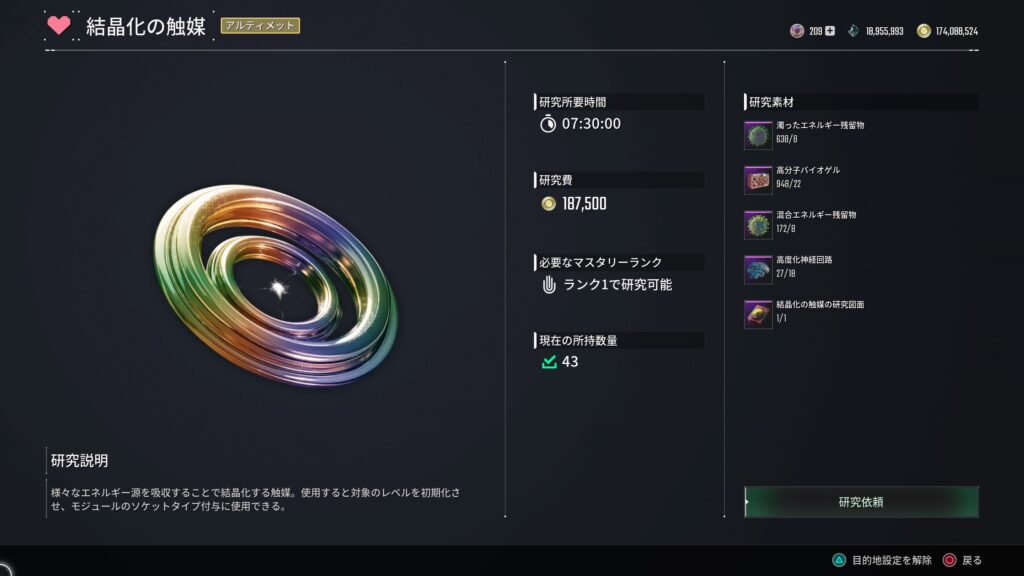Click the circle 戻る back prompt
This screenshot has width=1024, height=576.
[x=962, y=560]
